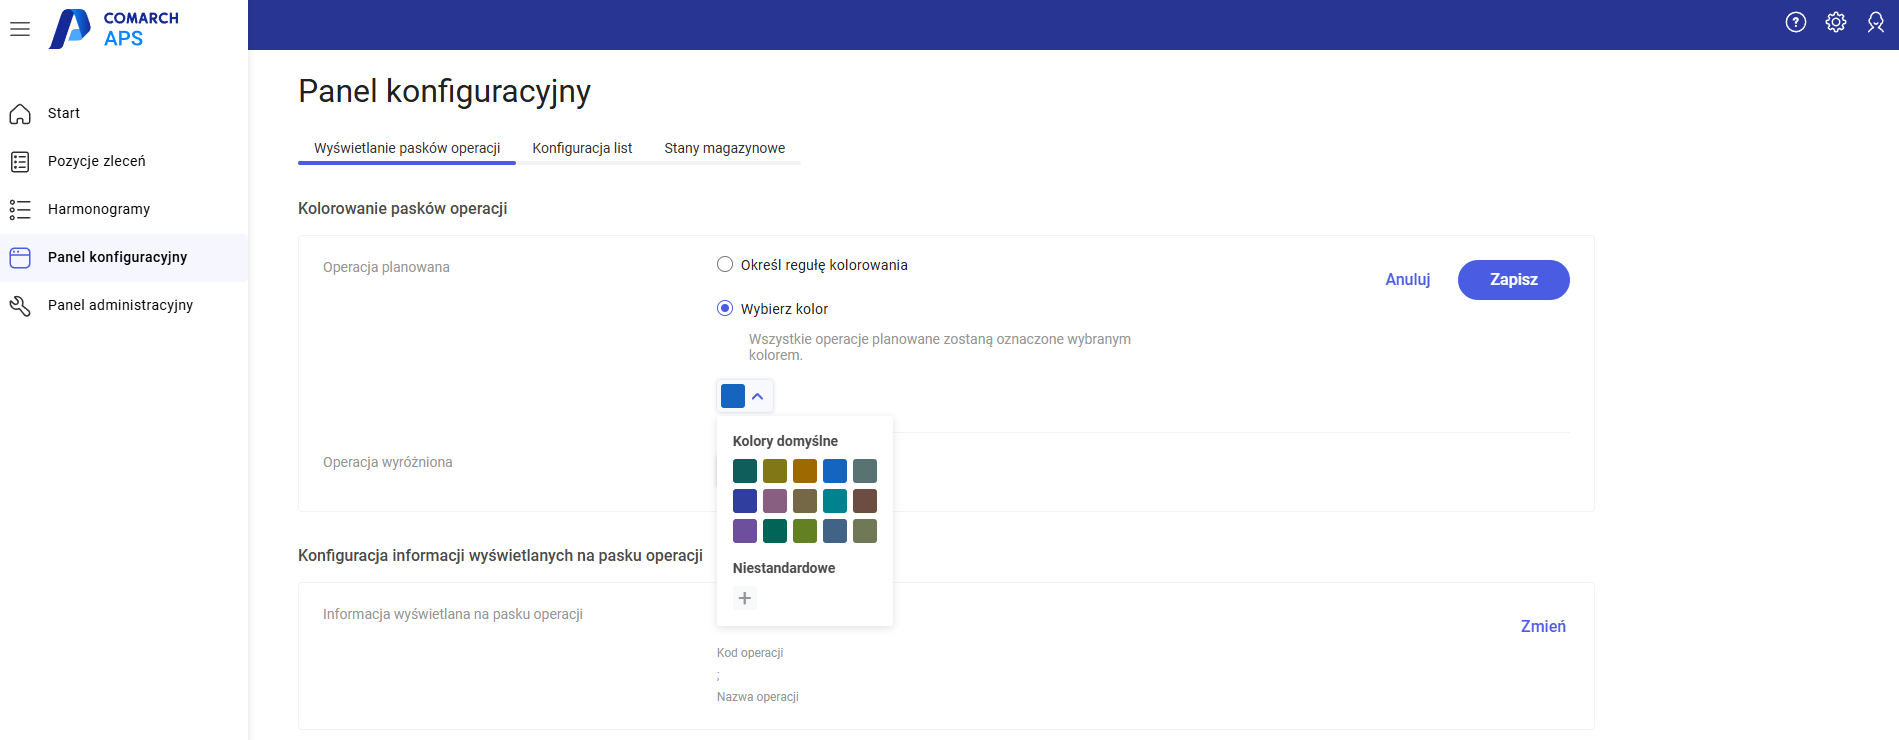The image size is (1899, 740).
Task: Select 'Określ regułę kolorowania' radio option
Action: click(725, 265)
